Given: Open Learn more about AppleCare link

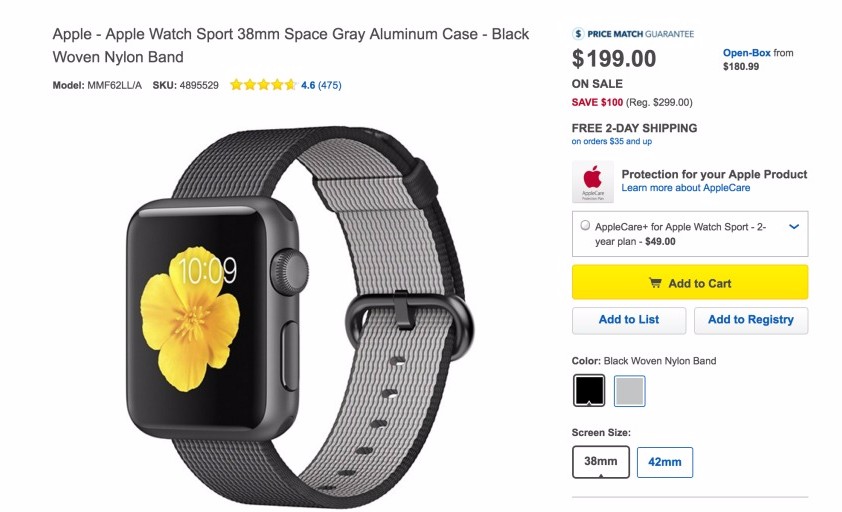Looking at the screenshot, I should coord(686,188).
